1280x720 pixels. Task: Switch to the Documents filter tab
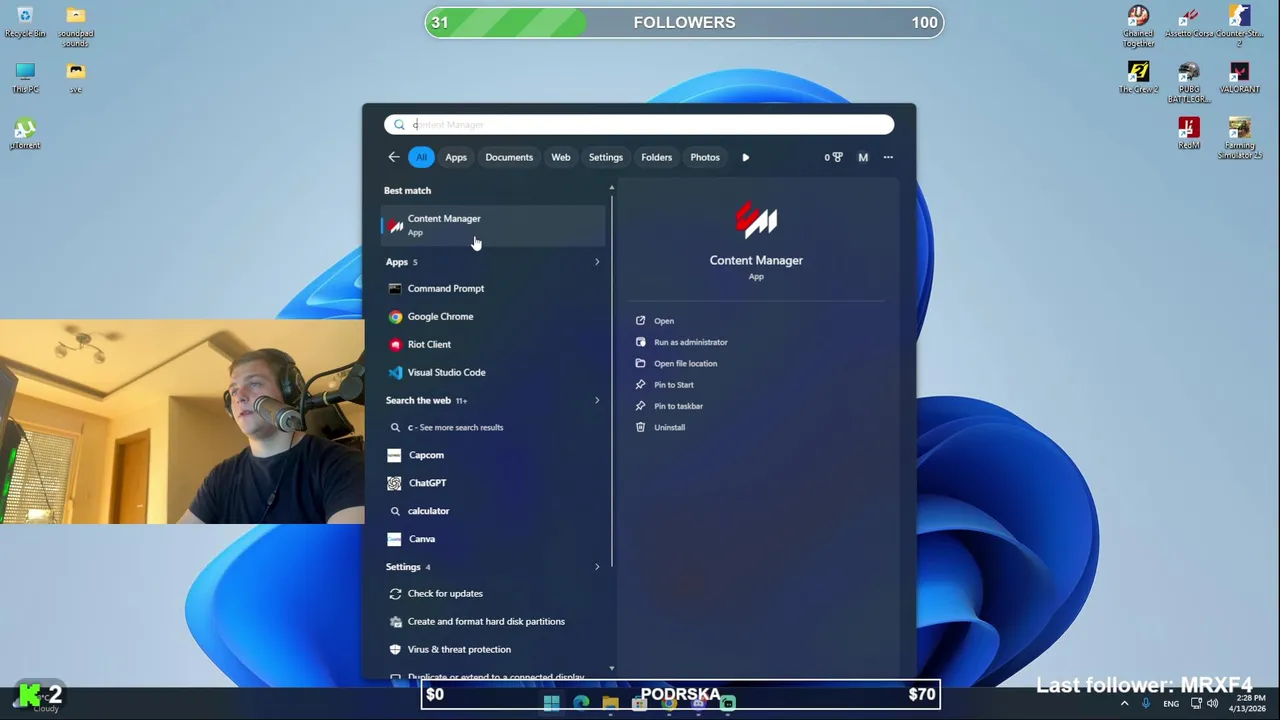pyautogui.click(x=509, y=157)
